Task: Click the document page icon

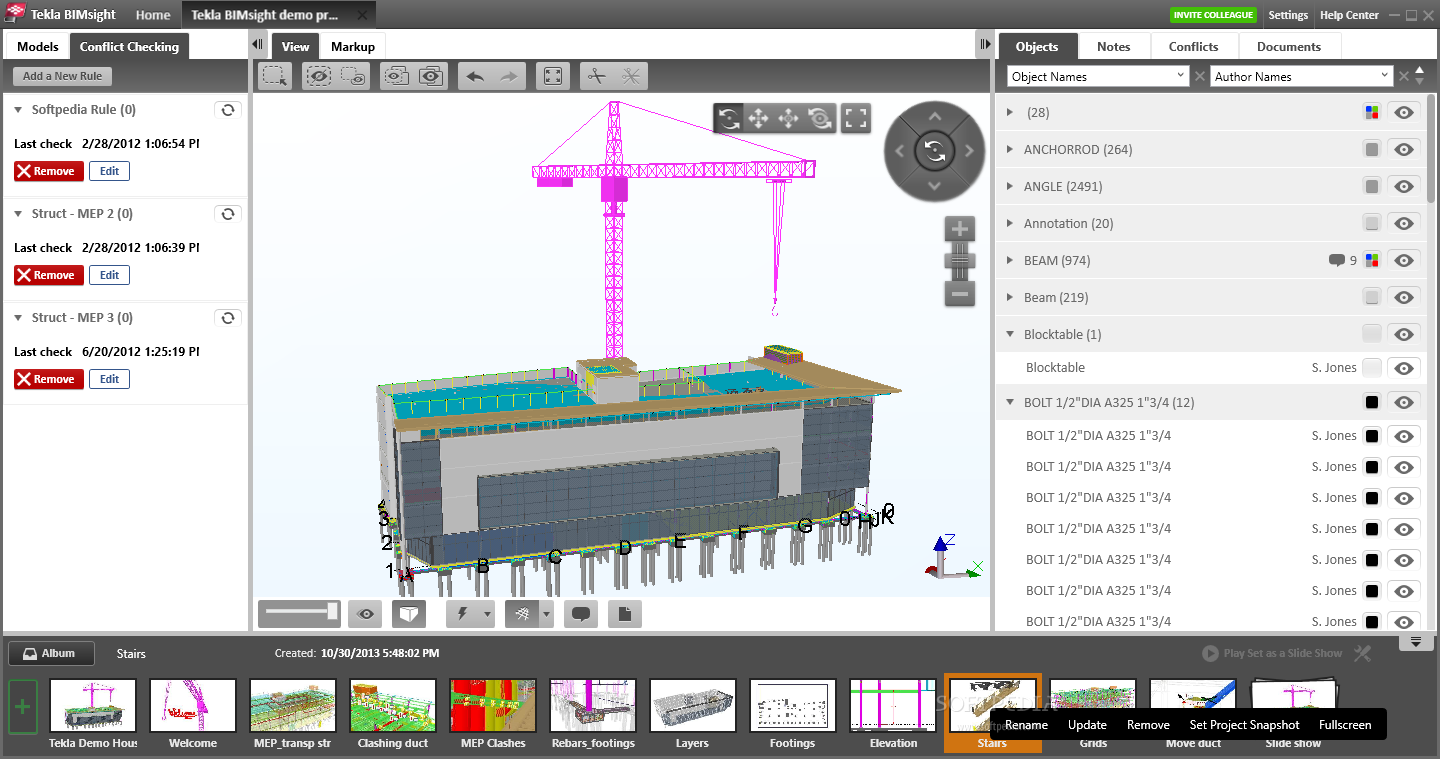Action: (x=625, y=614)
